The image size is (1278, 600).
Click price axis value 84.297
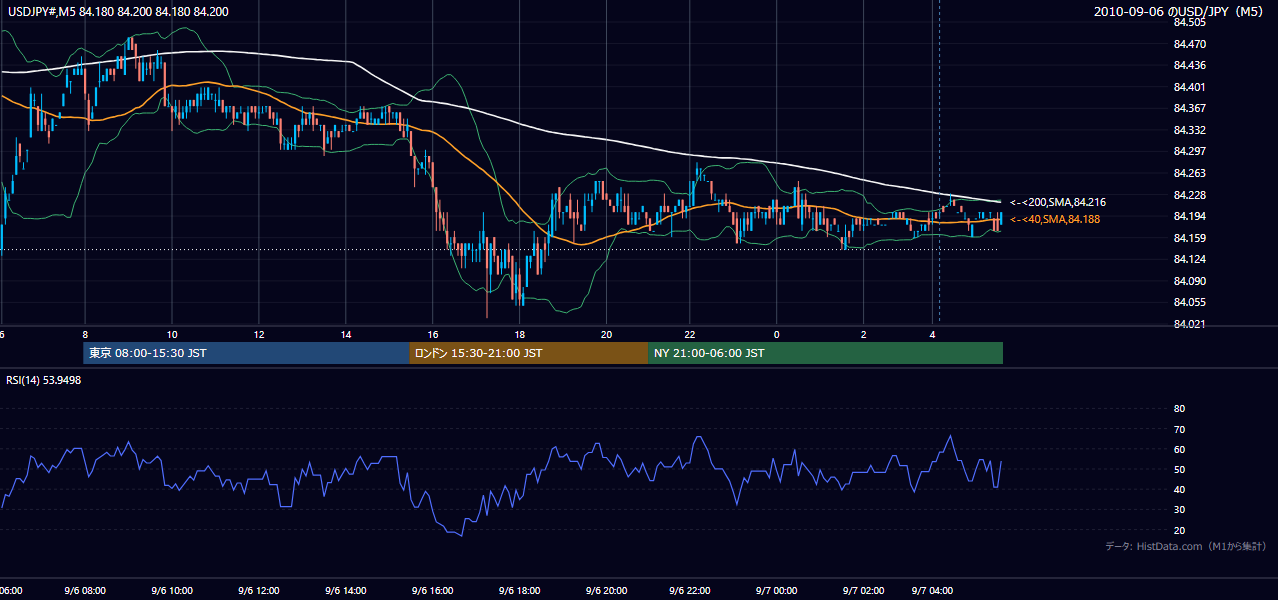(1189, 151)
